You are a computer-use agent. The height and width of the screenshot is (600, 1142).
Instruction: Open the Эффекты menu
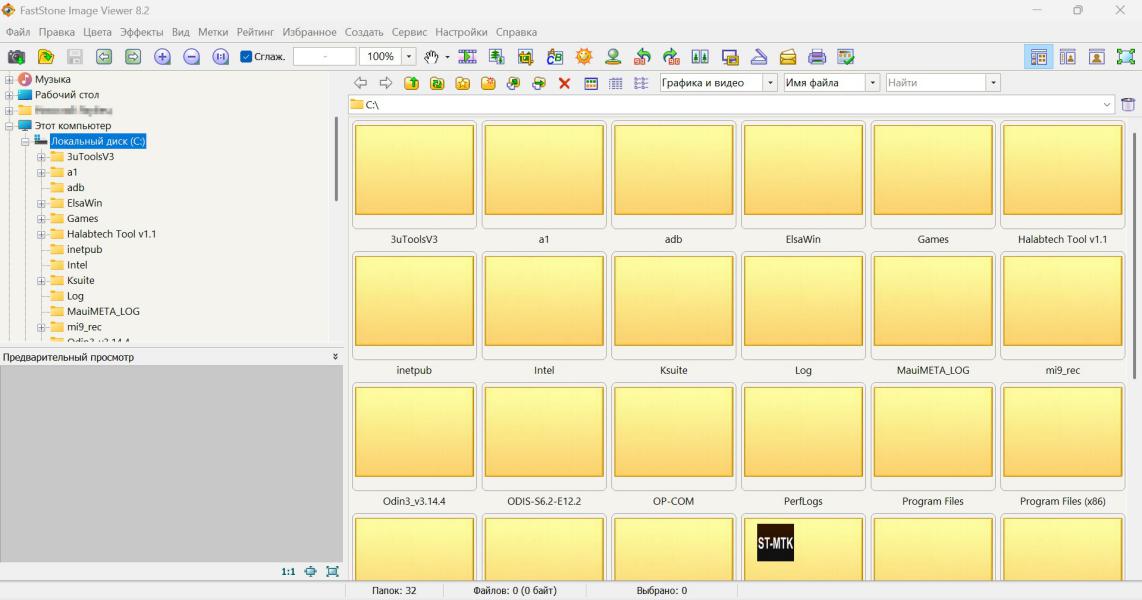[x=141, y=32]
